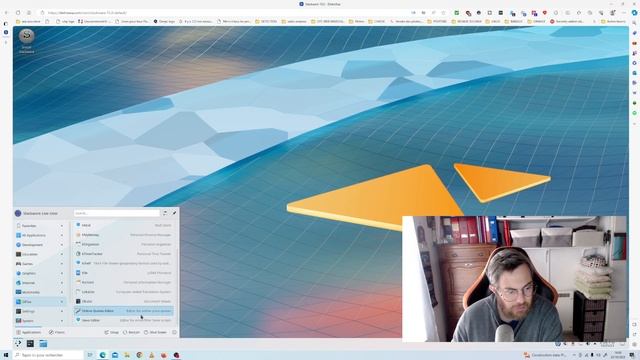Expand the All Applications category arrow
640x360 pixels.
click(x=62, y=235)
